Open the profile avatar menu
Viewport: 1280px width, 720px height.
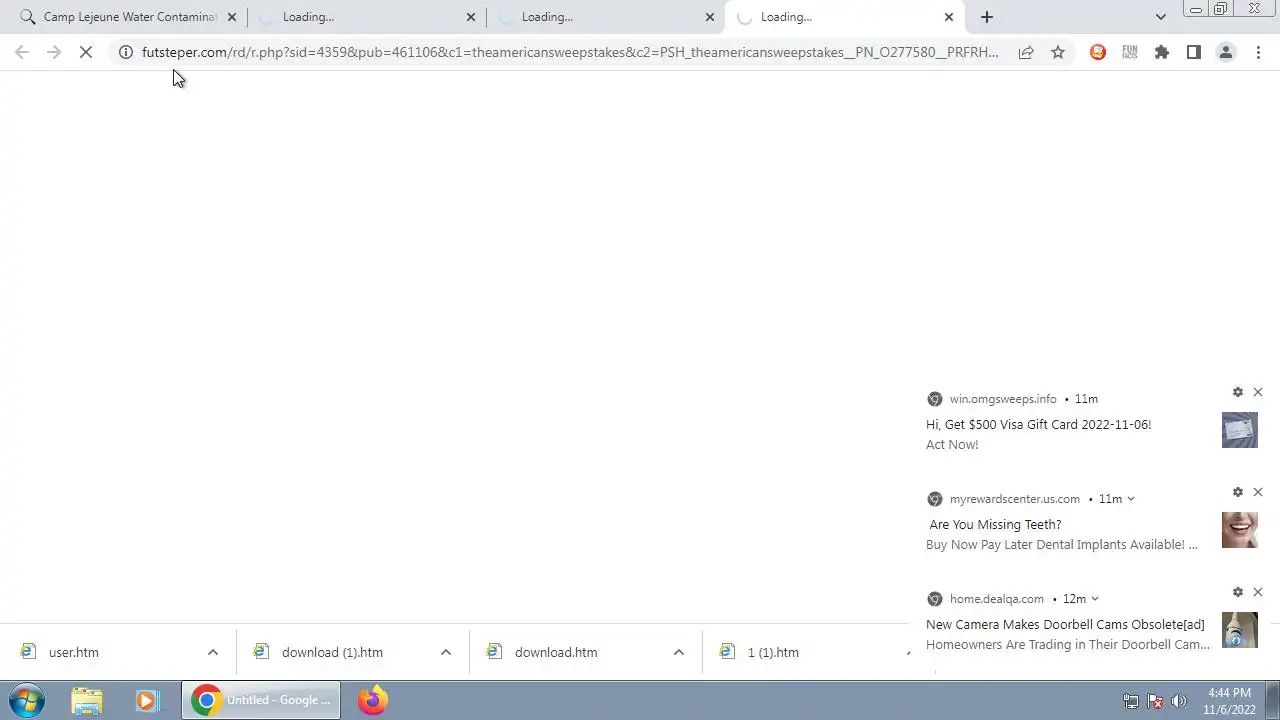pos(1226,52)
